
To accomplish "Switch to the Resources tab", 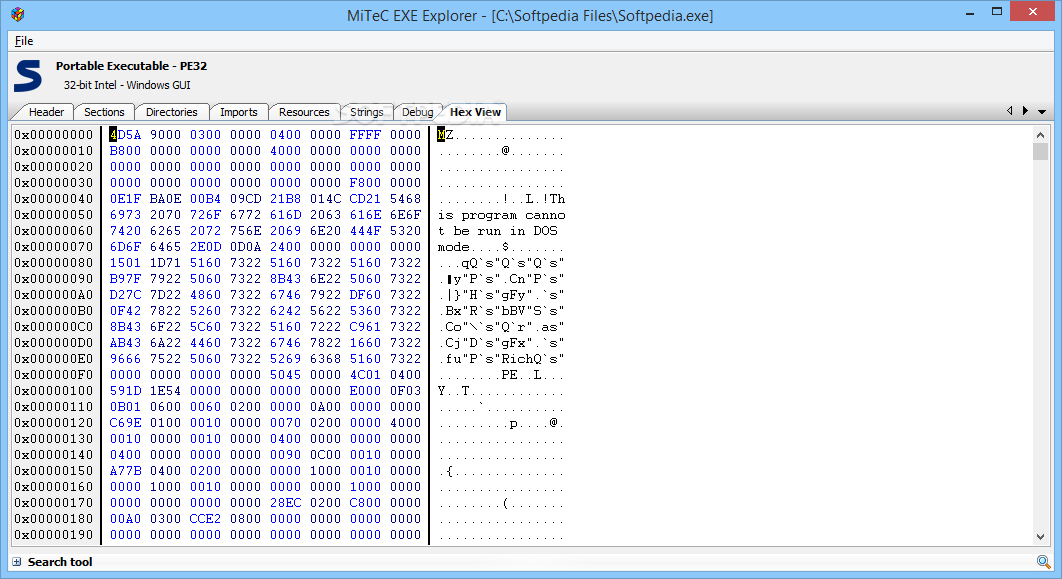I will click(303, 112).
